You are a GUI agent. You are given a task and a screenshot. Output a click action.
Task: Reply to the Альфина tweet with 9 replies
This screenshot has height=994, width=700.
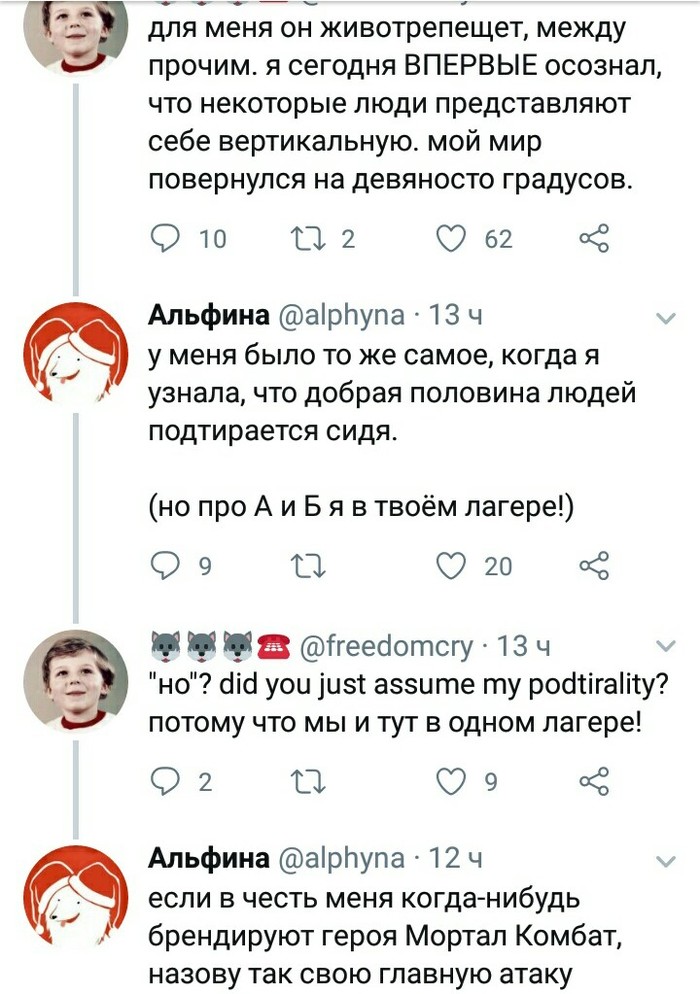pos(163,566)
